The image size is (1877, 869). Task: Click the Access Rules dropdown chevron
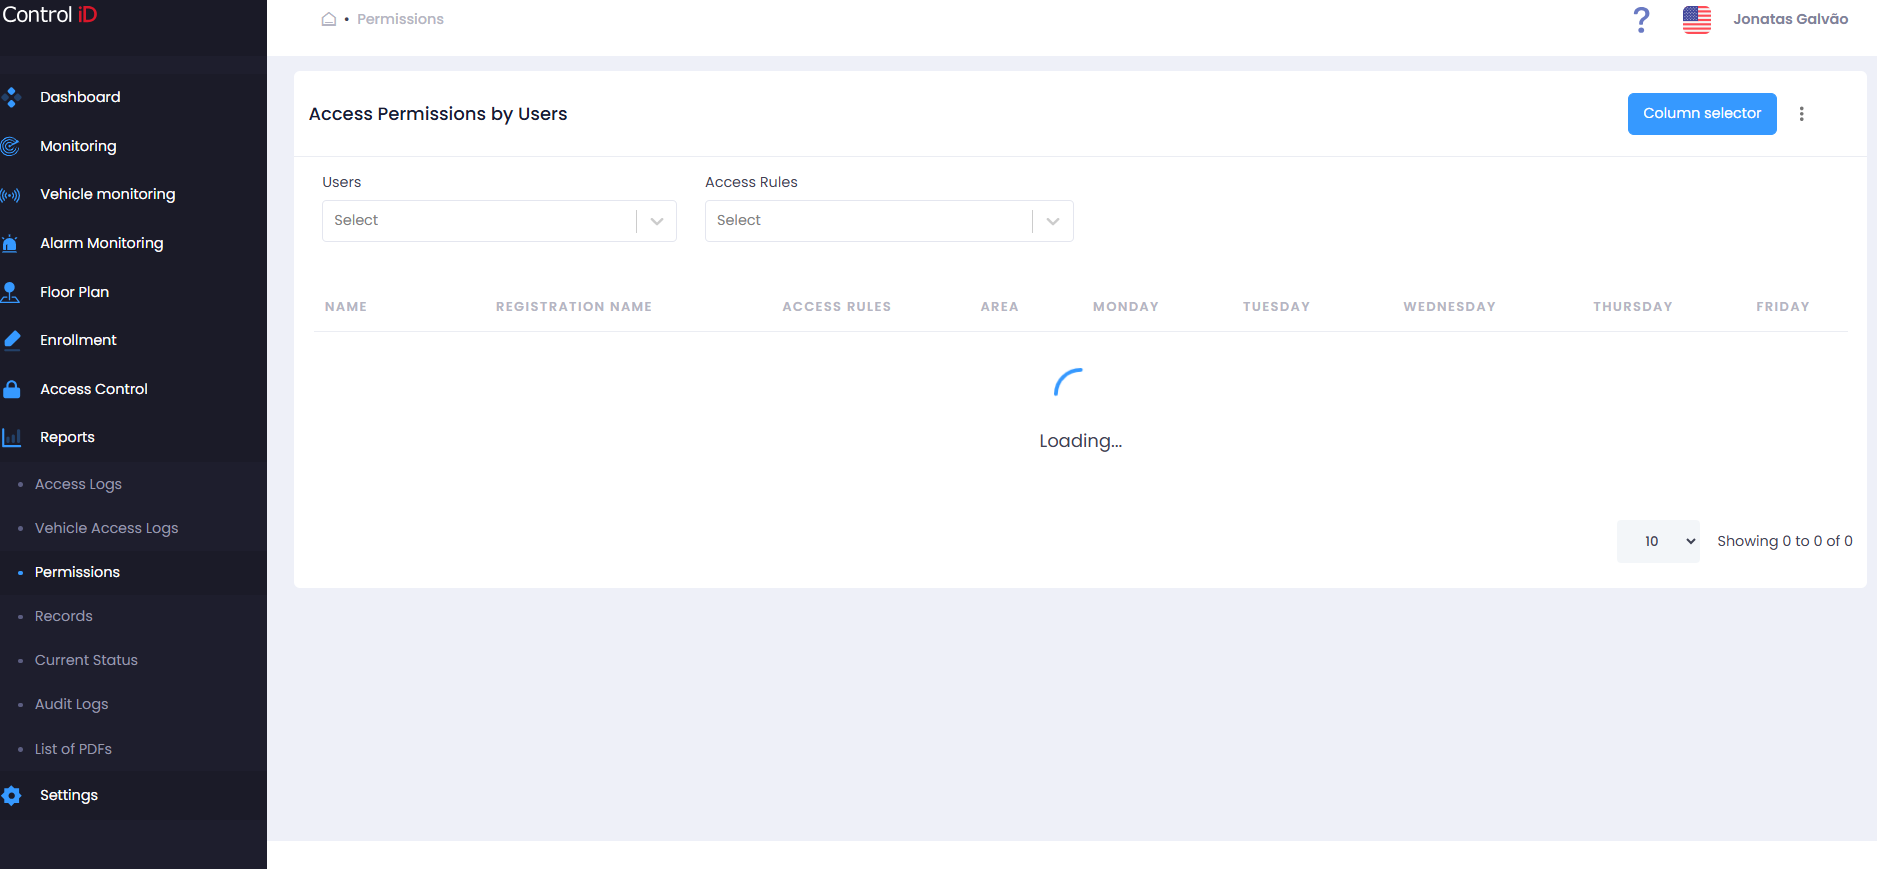click(1053, 221)
